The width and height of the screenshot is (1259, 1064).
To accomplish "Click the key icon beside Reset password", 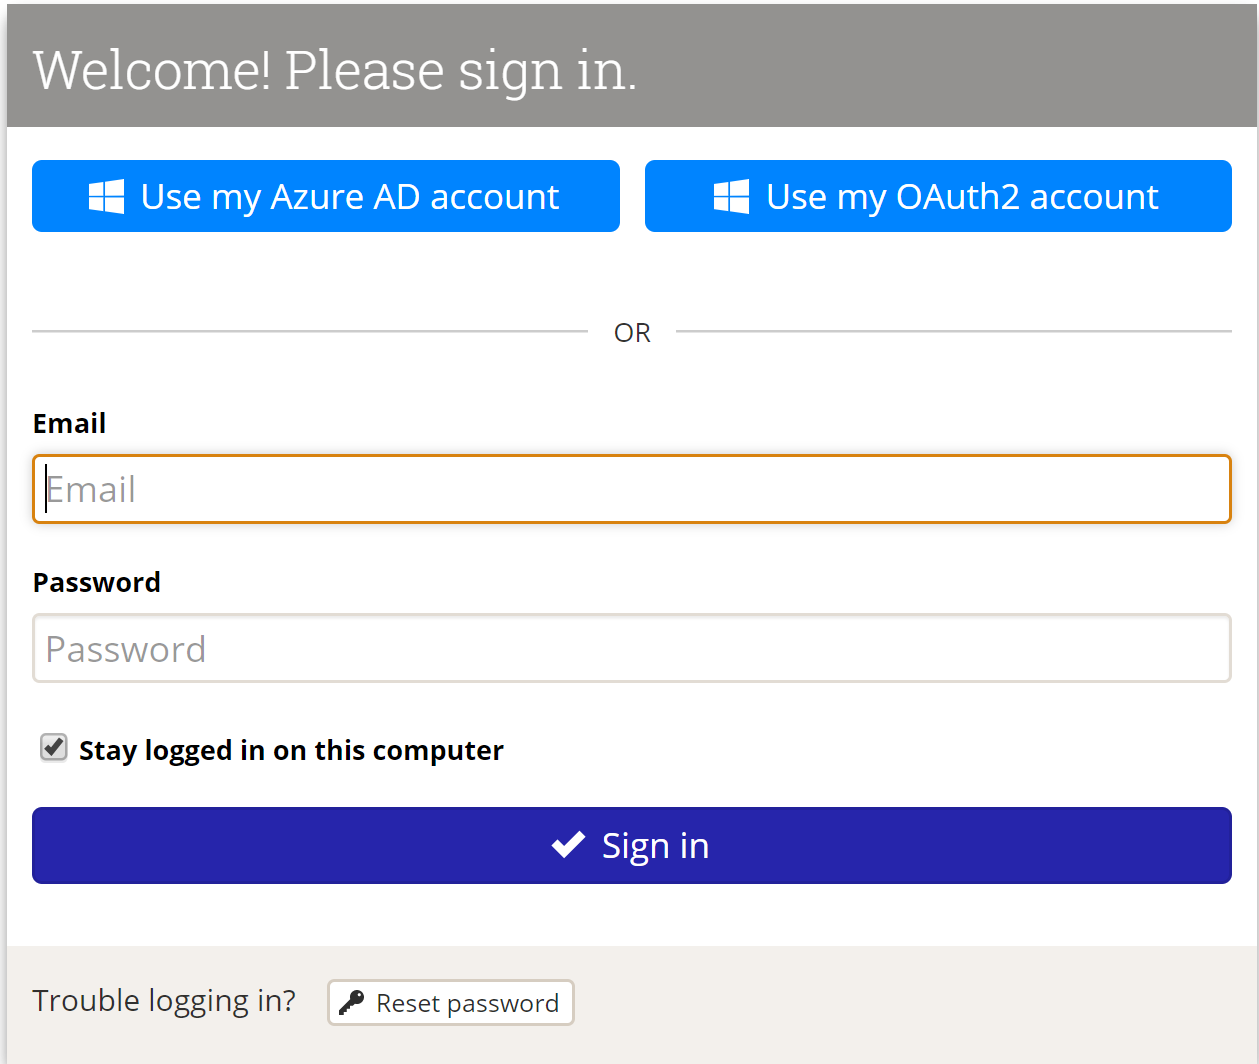I will 351,1003.
